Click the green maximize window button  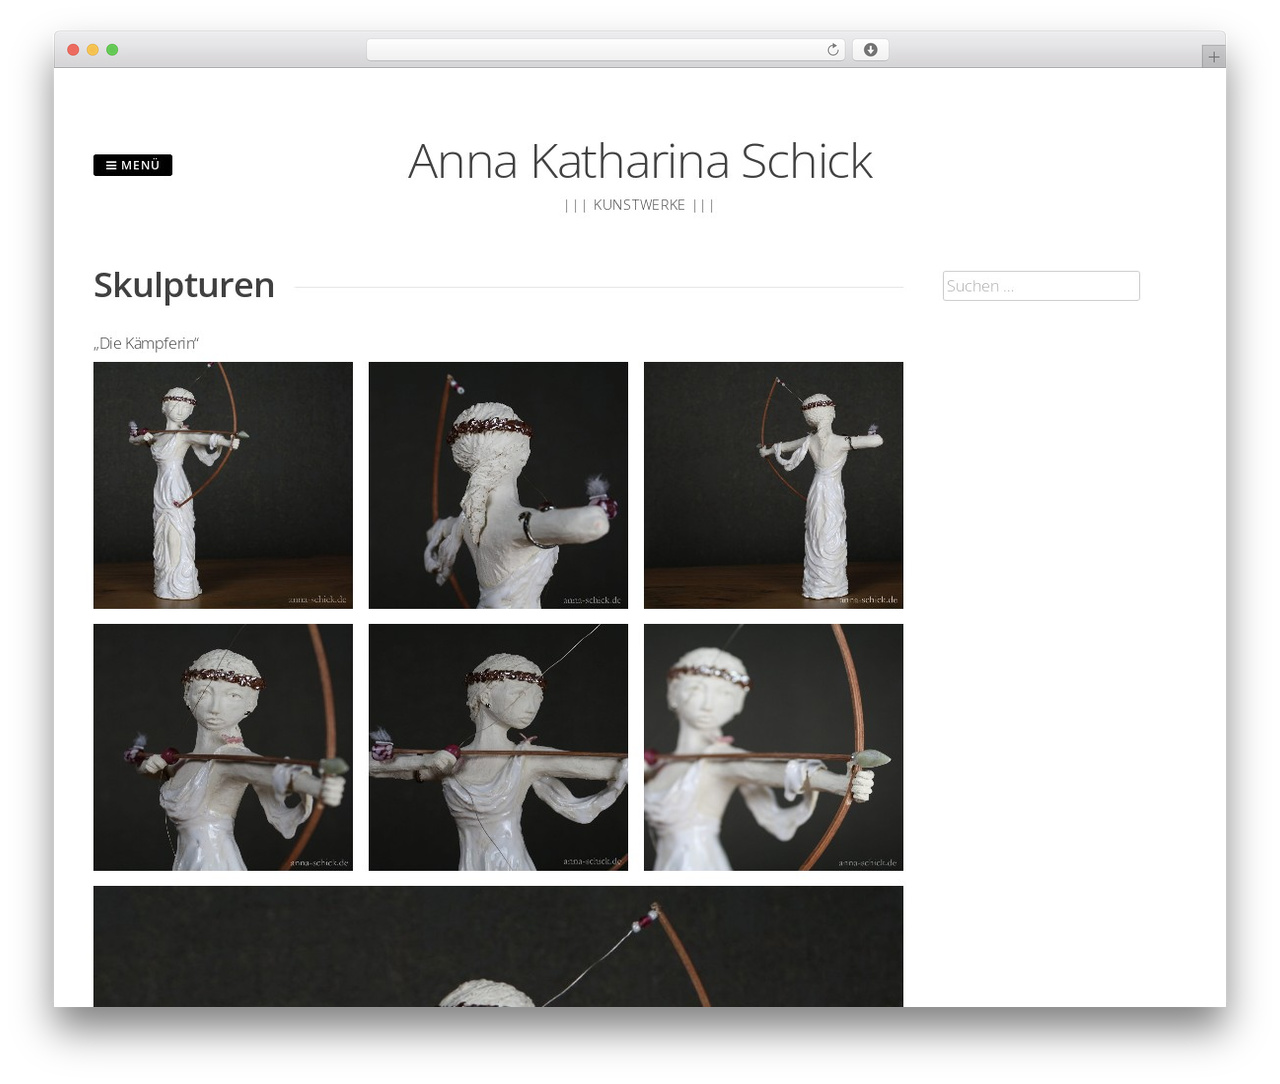coord(112,50)
